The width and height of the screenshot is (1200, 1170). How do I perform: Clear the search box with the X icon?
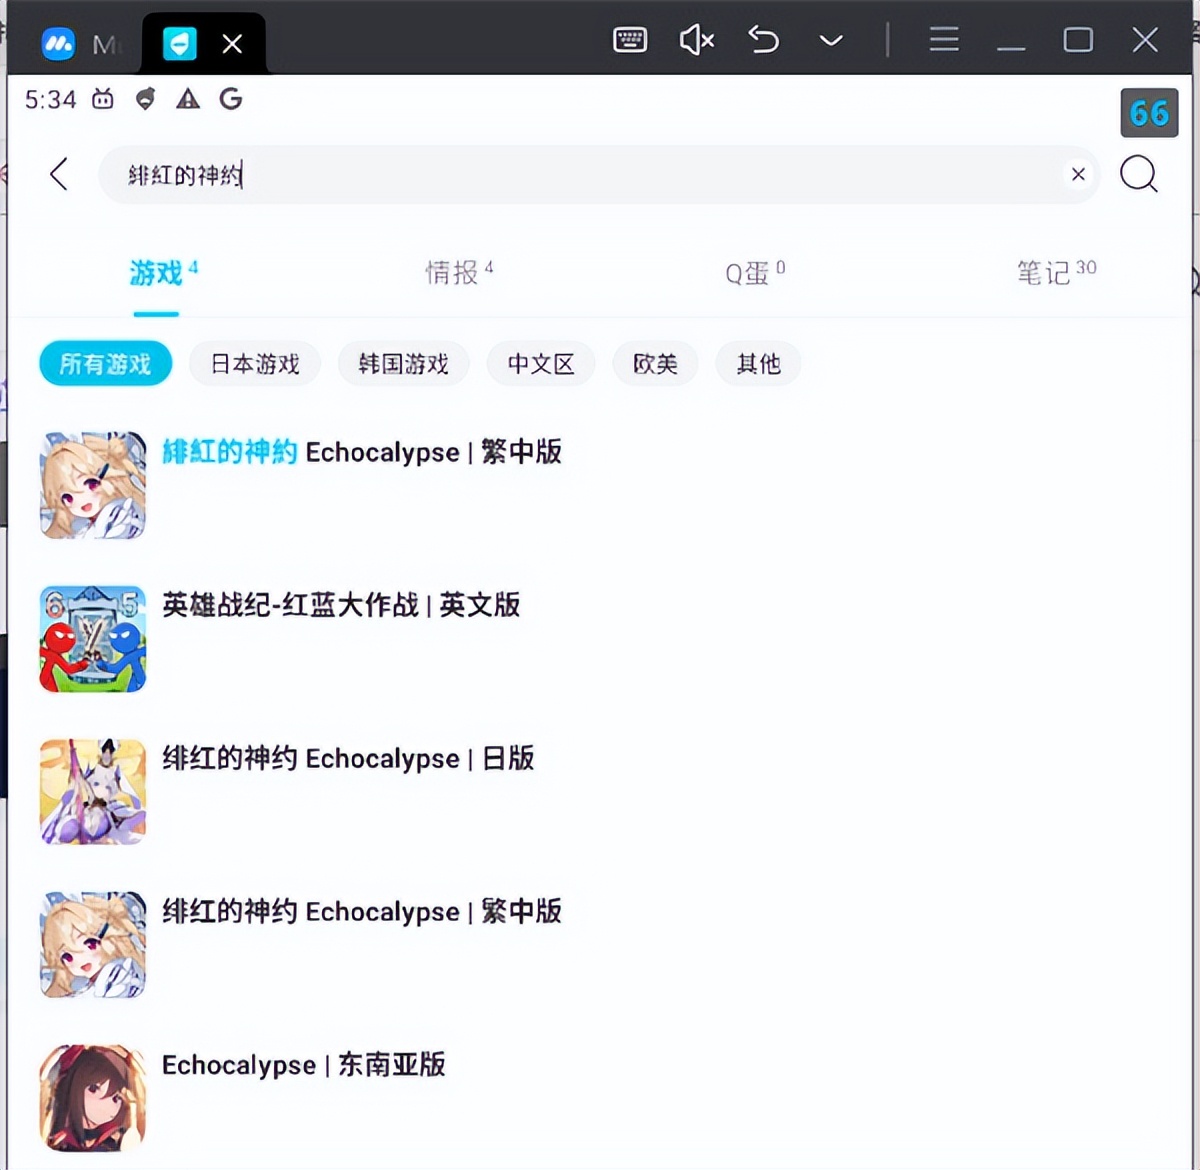coord(1078,174)
